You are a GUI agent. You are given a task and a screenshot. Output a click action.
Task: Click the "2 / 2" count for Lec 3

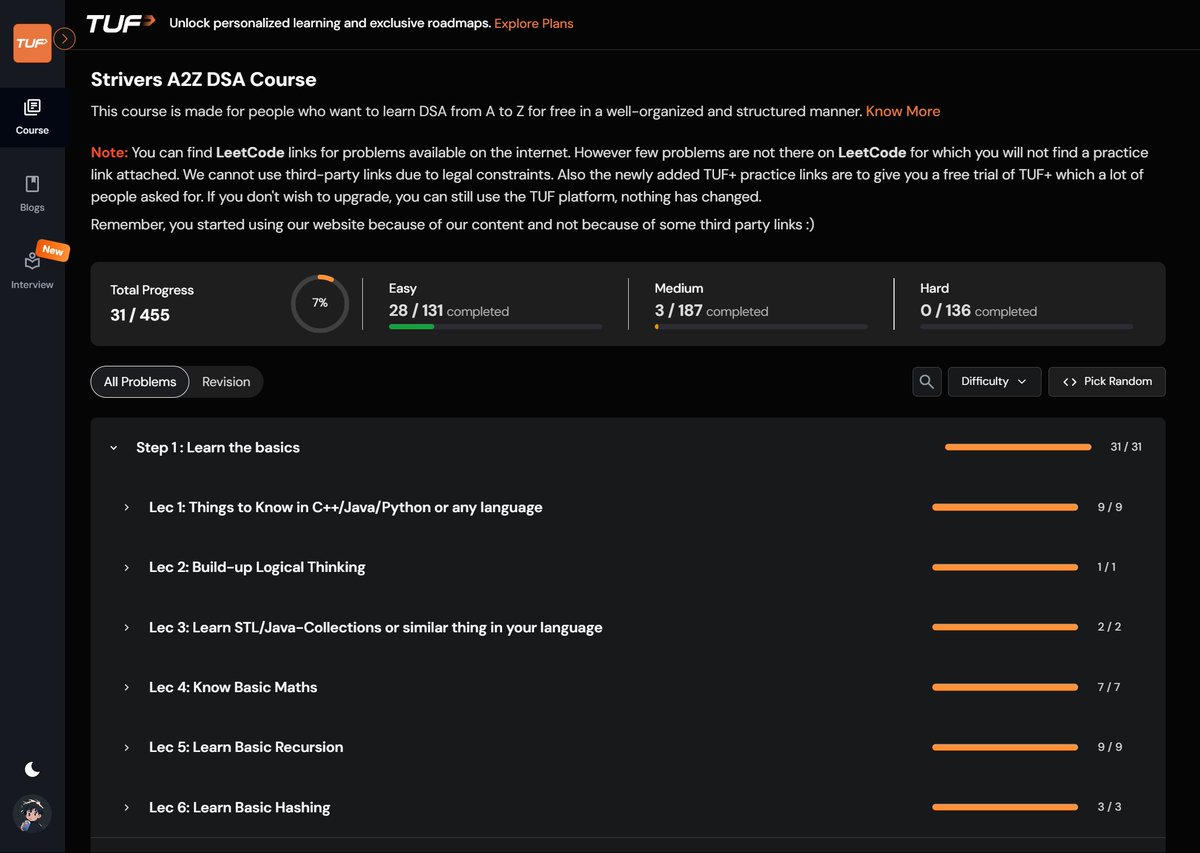point(1109,627)
